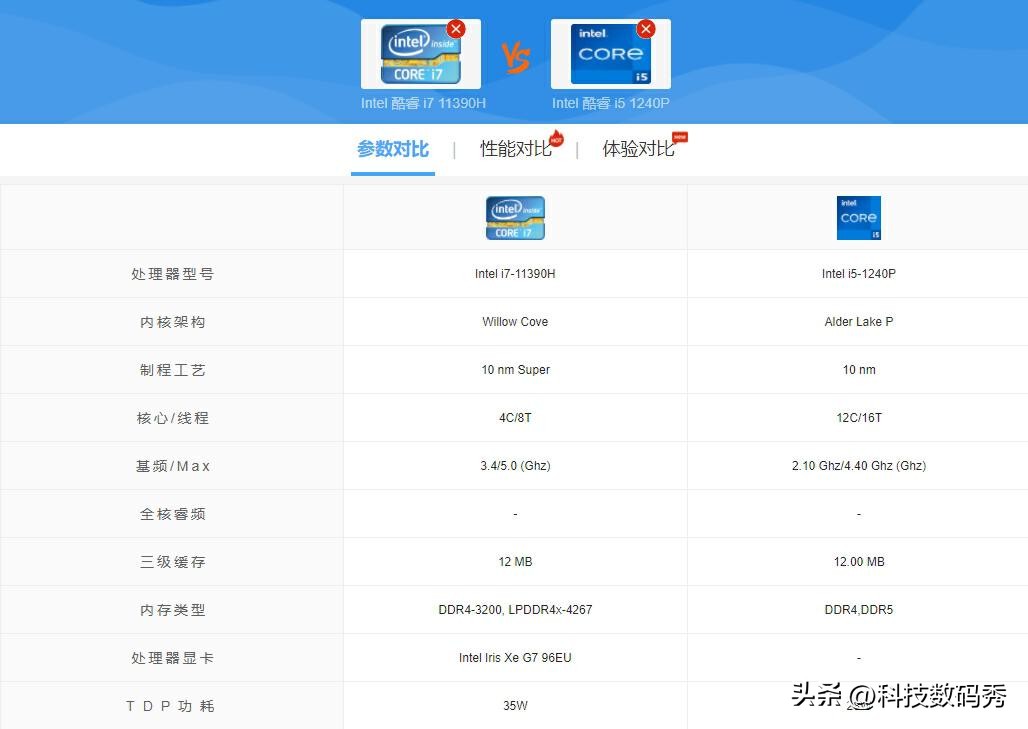Screen dimensions: 1028x729
Task: Click the Willow Cove architecture cell
Action: click(x=515, y=321)
